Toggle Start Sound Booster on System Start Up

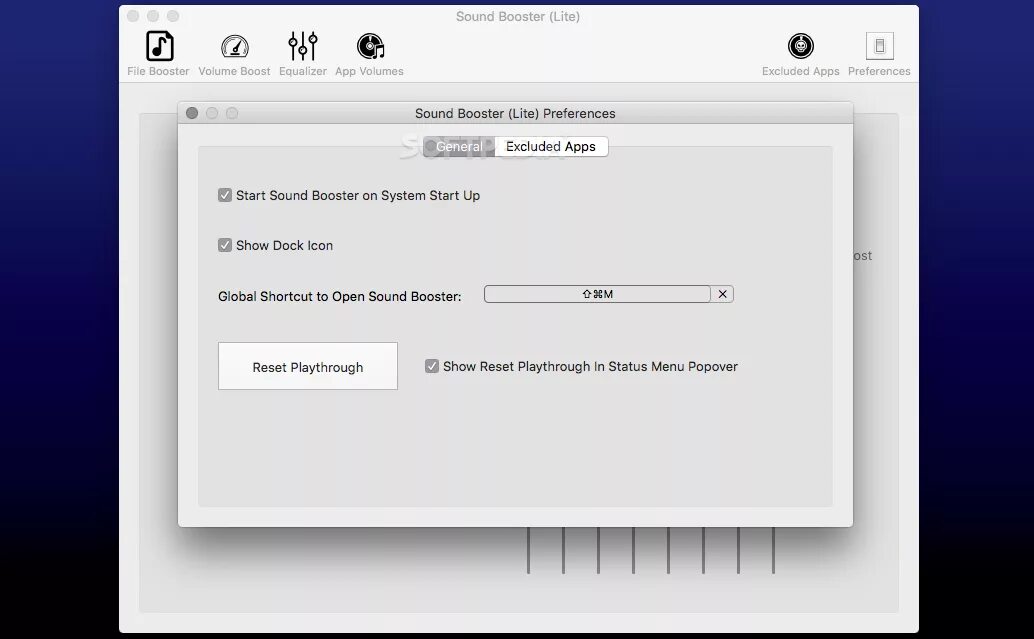225,195
